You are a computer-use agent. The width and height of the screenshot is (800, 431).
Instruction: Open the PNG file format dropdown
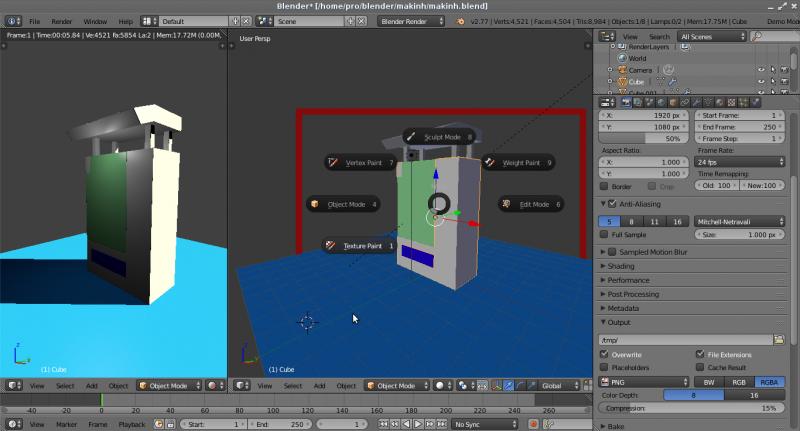644,381
